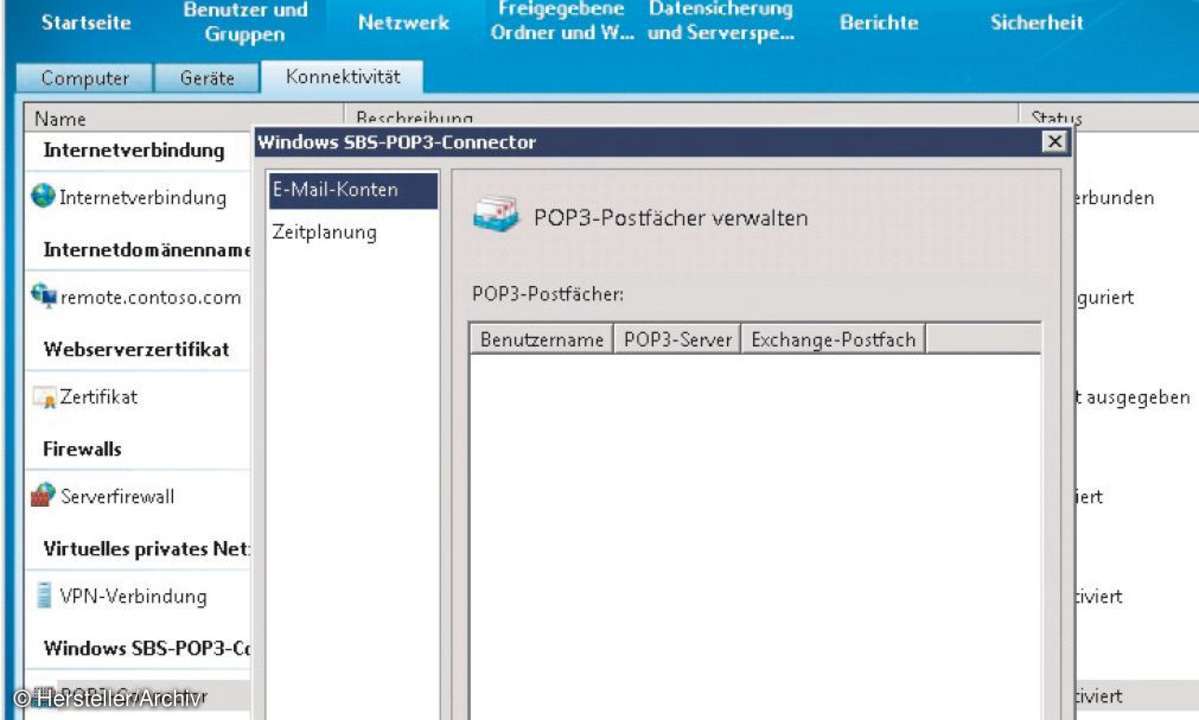Viewport: 1199px width, 720px height.
Task: Click the POP3-Postfächer: list label
Action: [548, 294]
